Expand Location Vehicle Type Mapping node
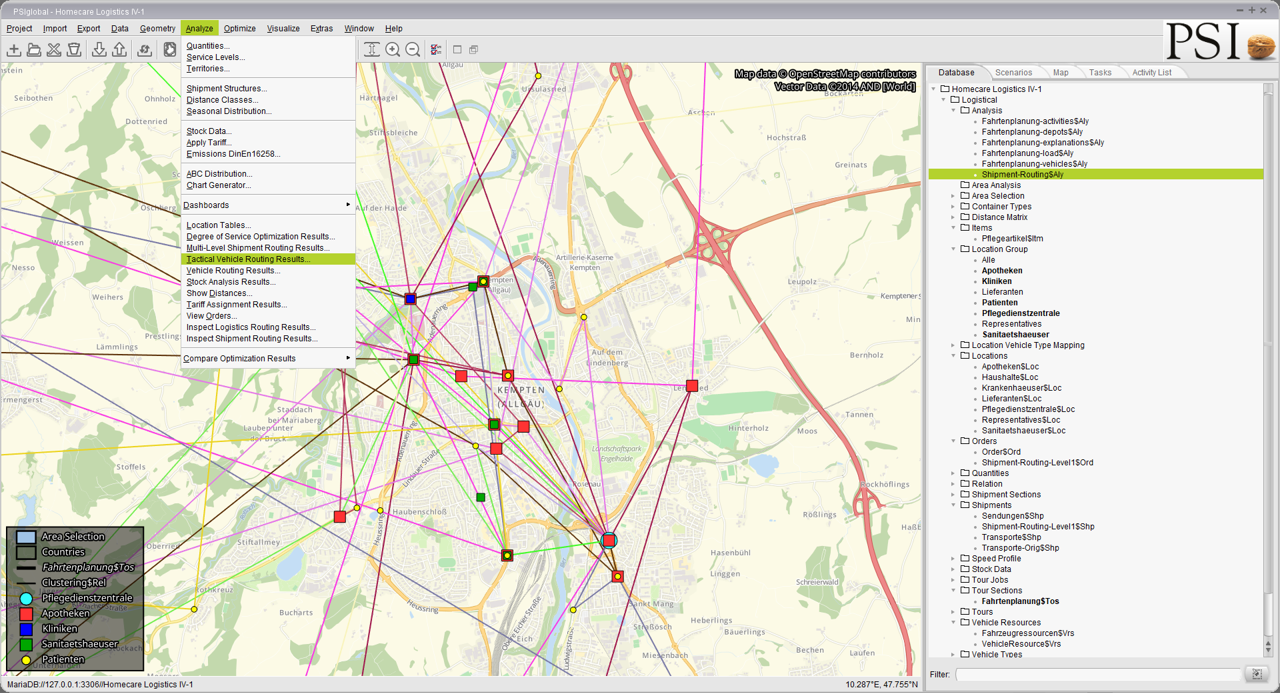 point(954,345)
